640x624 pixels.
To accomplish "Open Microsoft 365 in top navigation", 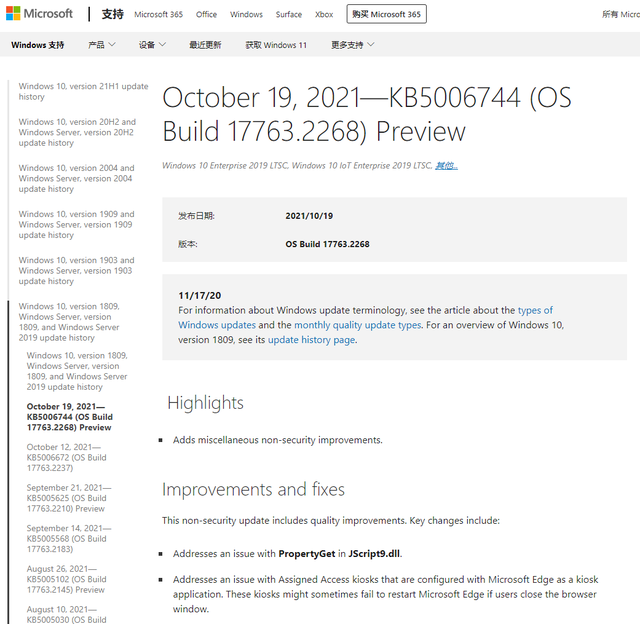I will pyautogui.click(x=158, y=14).
